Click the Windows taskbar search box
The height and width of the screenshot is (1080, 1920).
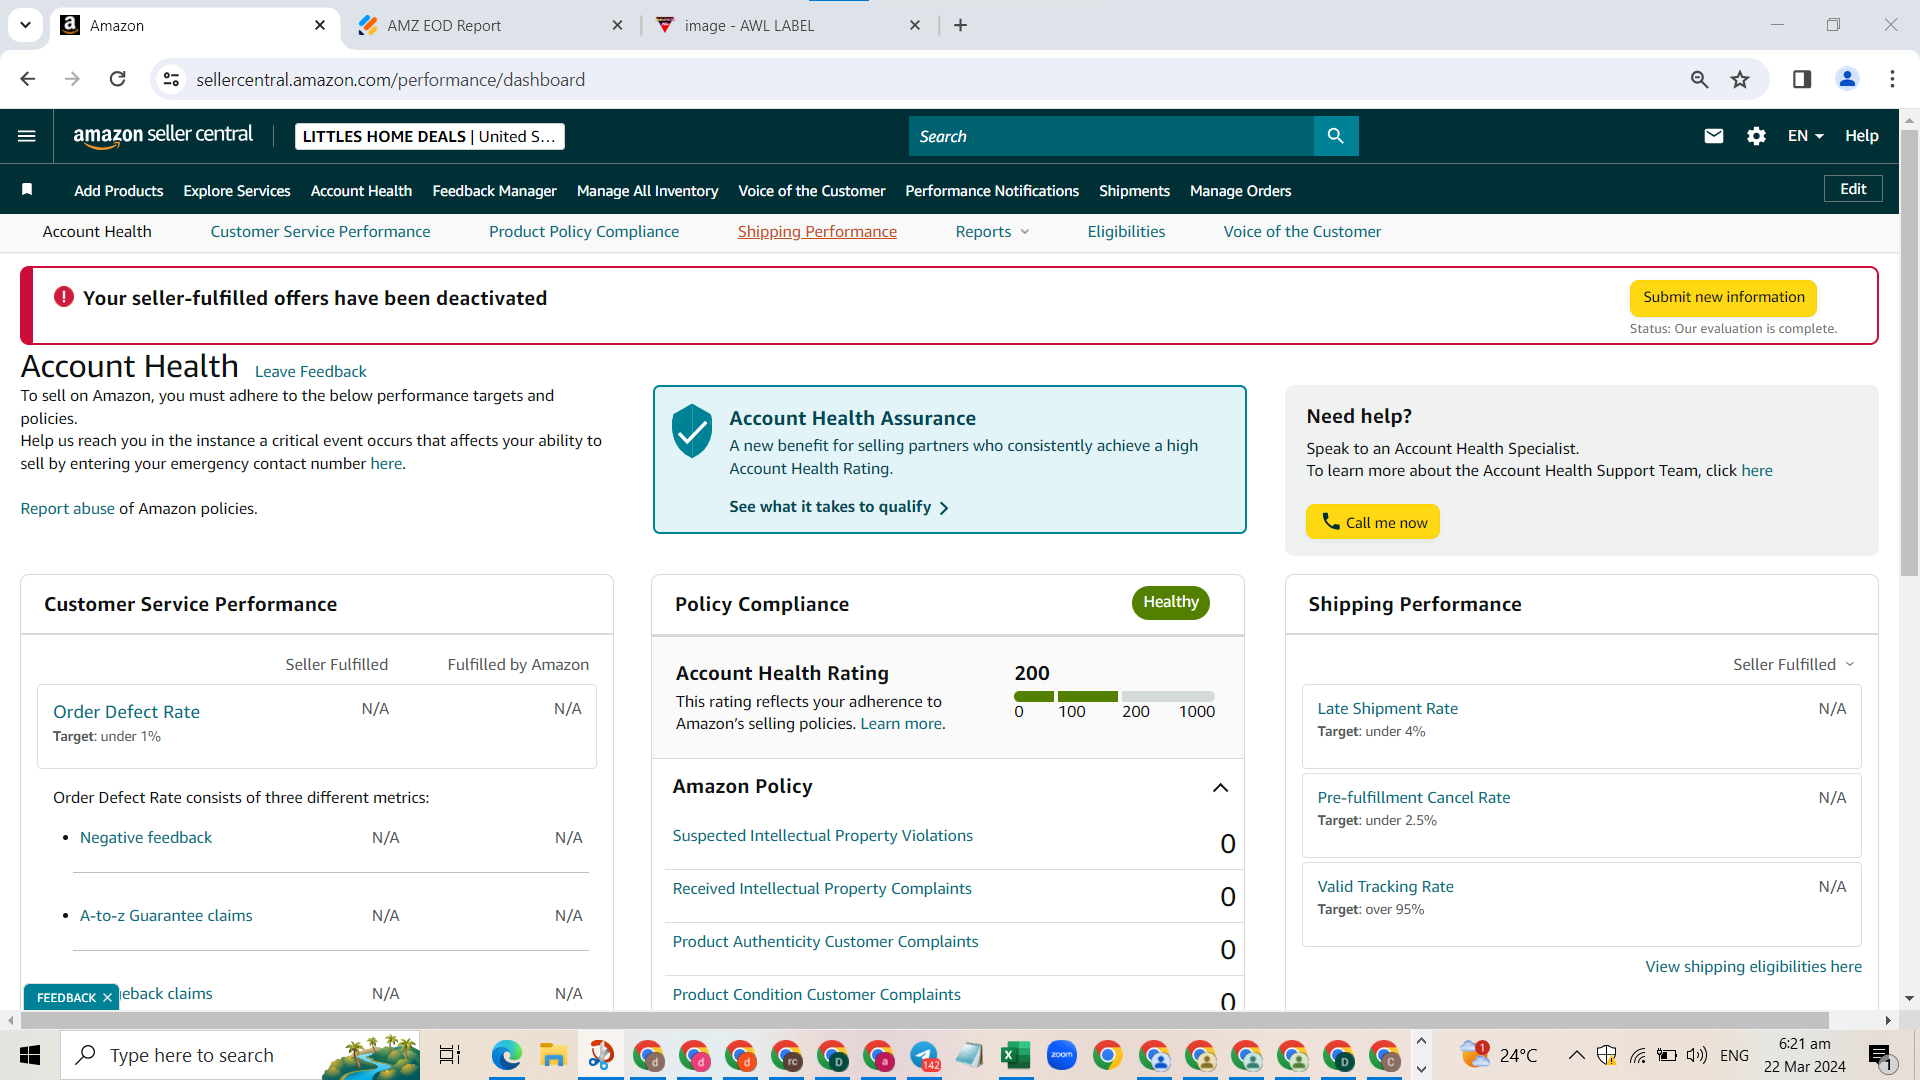[x=240, y=1055]
